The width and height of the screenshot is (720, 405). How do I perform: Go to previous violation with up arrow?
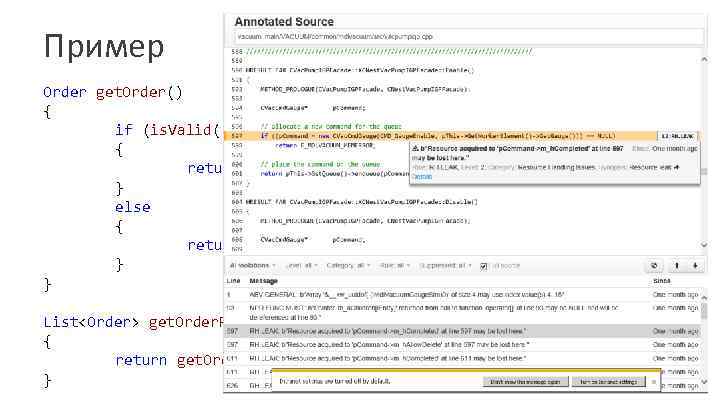676,265
